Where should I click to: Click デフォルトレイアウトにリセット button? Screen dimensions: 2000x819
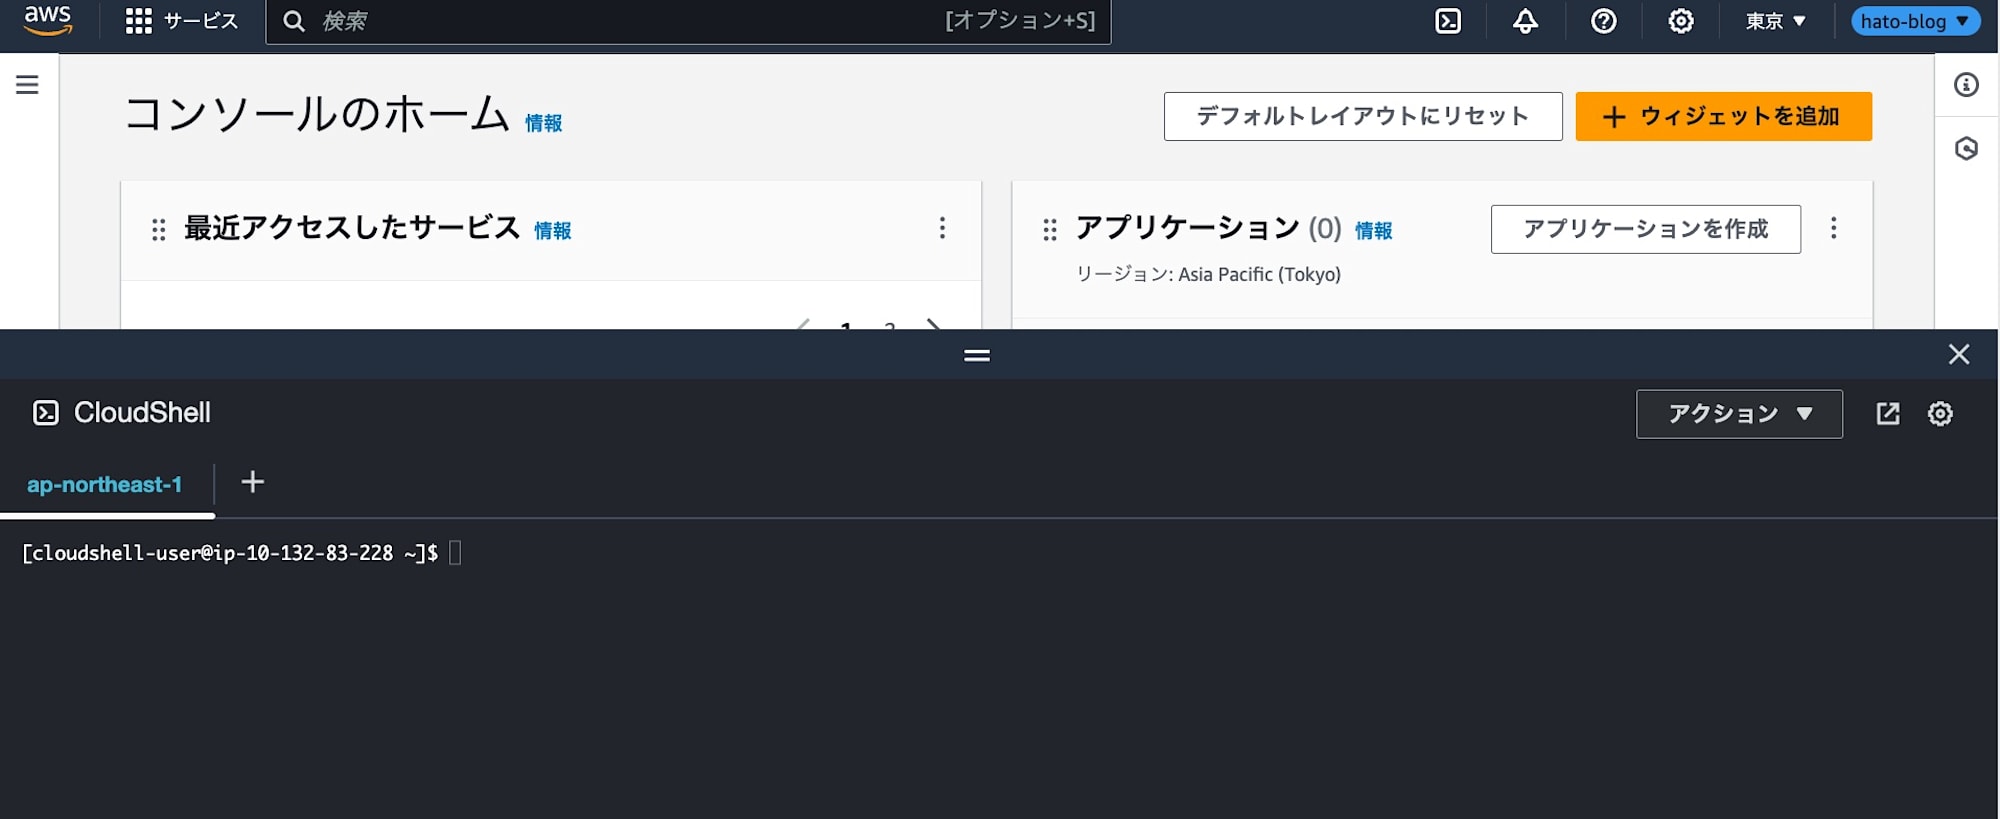pos(1363,116)
